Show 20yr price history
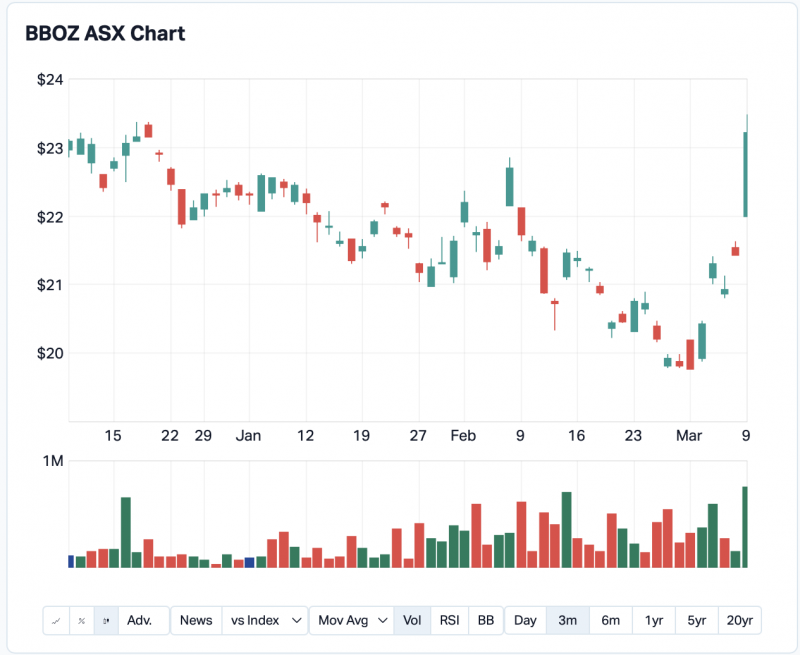Image resolution: width=800 pixels, height=655 pixels. click(x=740, y=621)
